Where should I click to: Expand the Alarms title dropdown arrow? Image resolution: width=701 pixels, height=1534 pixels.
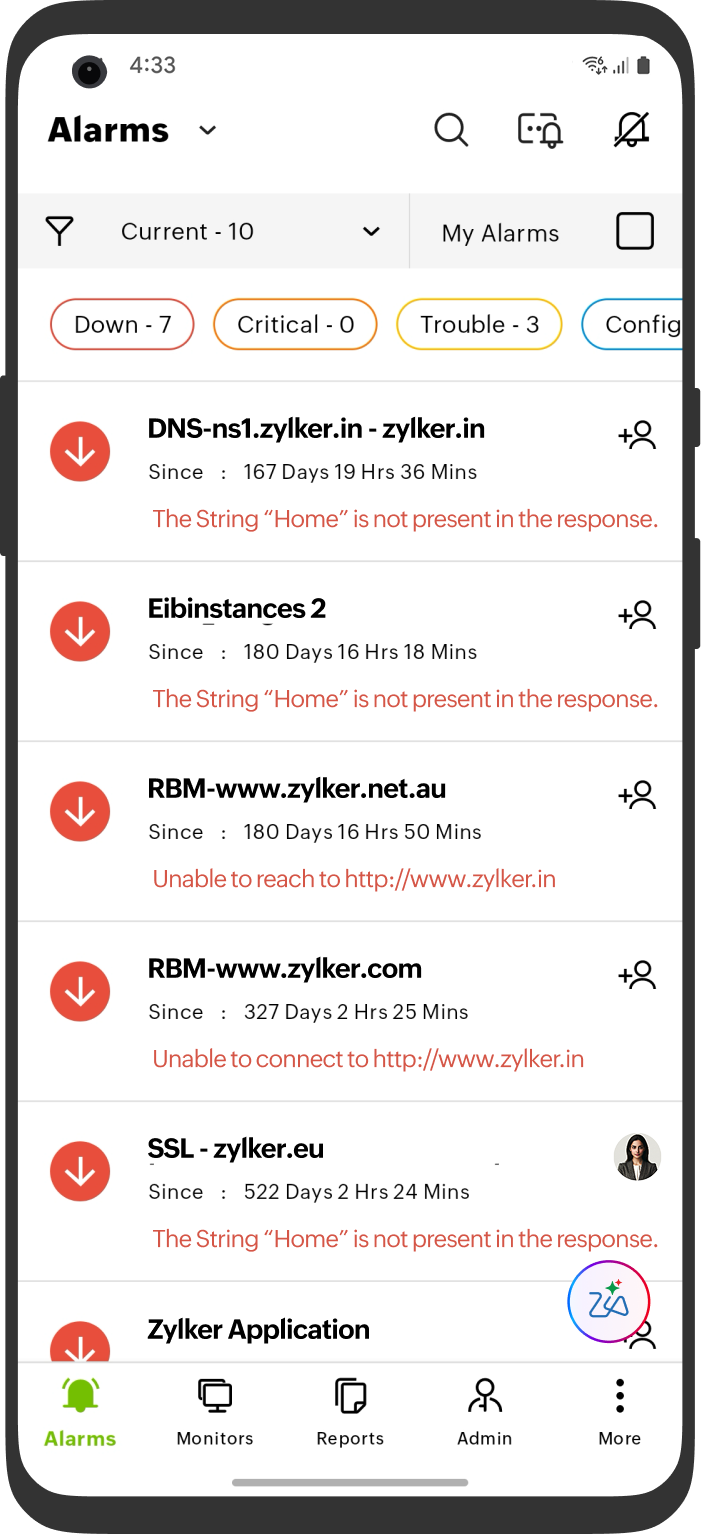[x=208, y=130]
